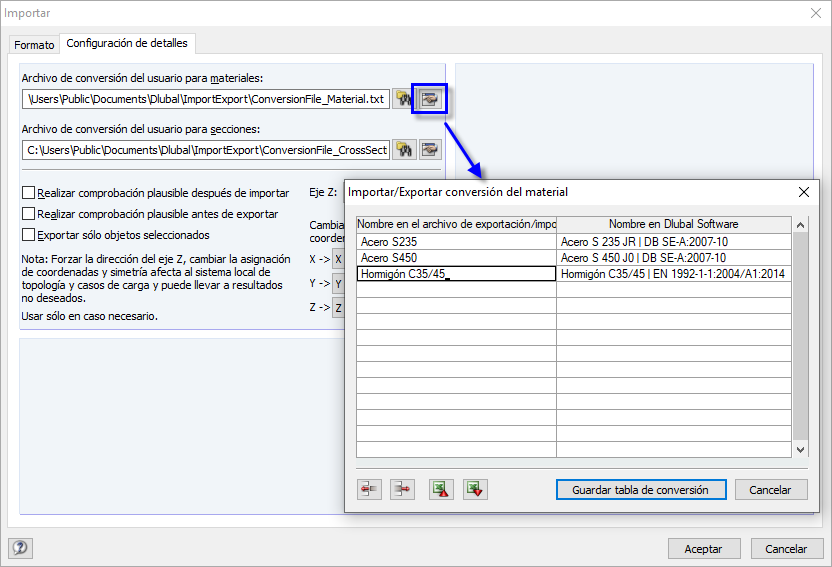Click Cancelar in the conversion dialog

[771, 490]
